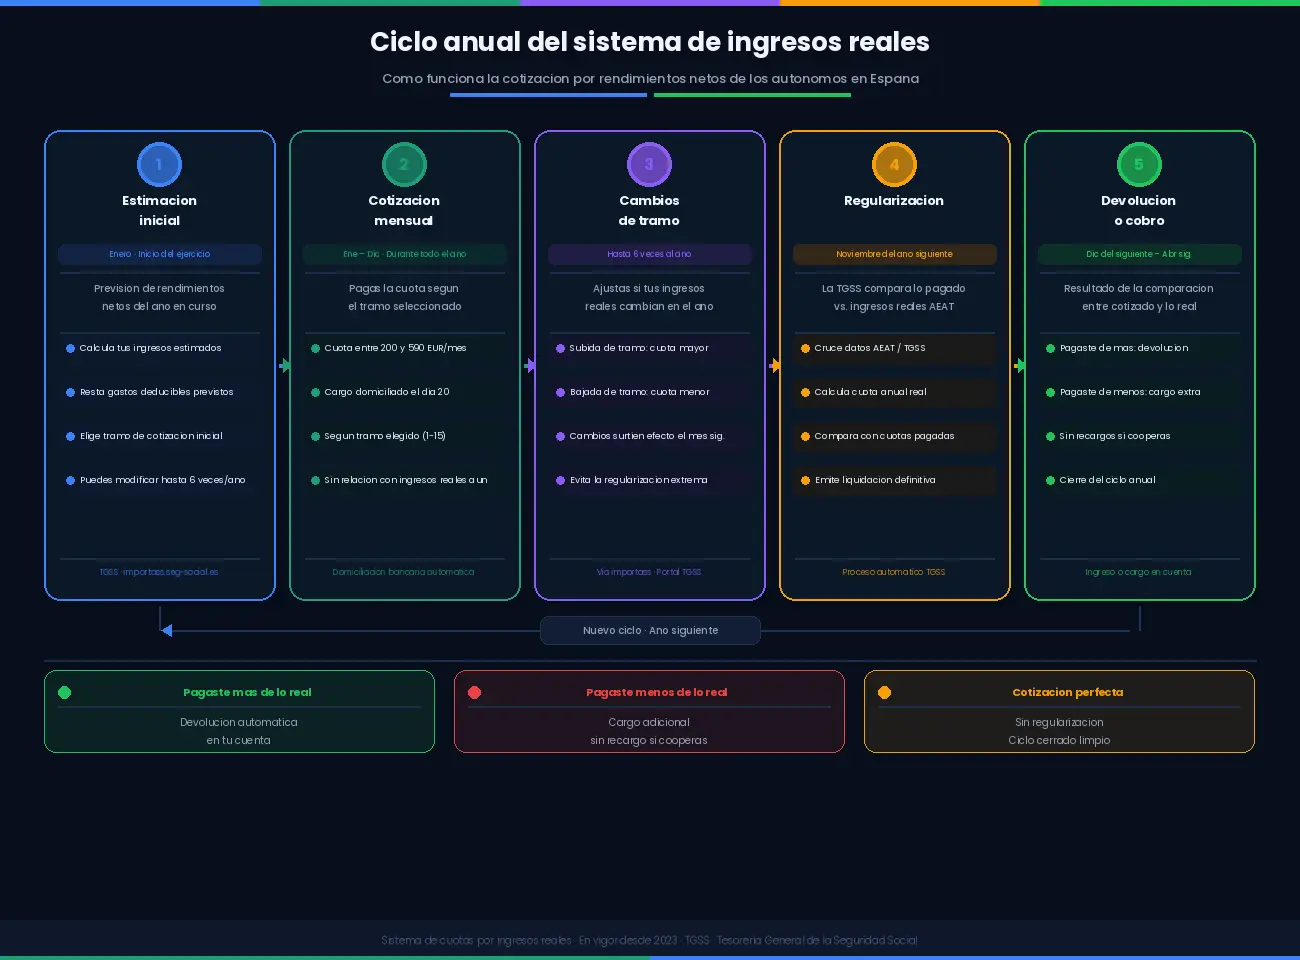The width and height of the screenshot is (1300, 960).
Task: Select the 'Nuevo ciclo · Ano siguiente' pill
Action: pos(650,631)
